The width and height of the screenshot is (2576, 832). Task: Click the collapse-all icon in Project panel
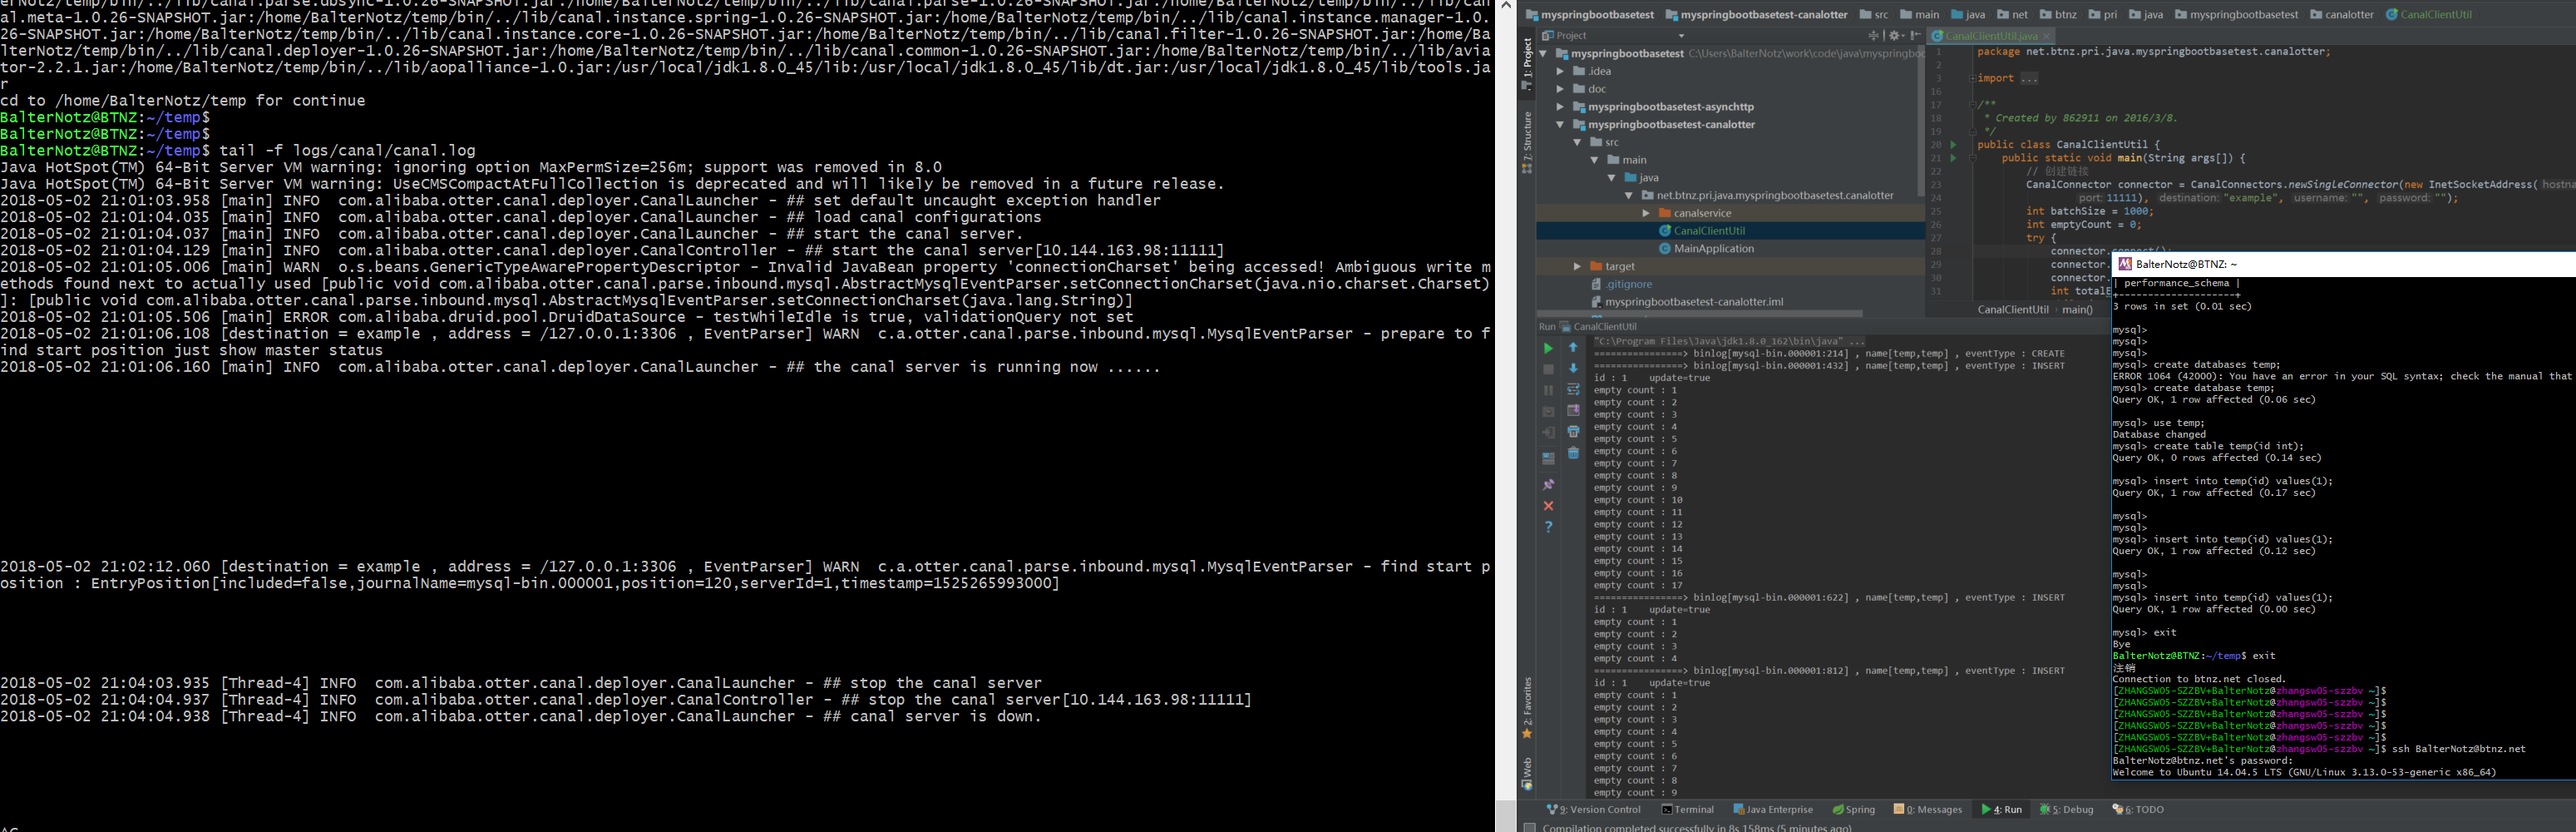(x=1874, y=35)
